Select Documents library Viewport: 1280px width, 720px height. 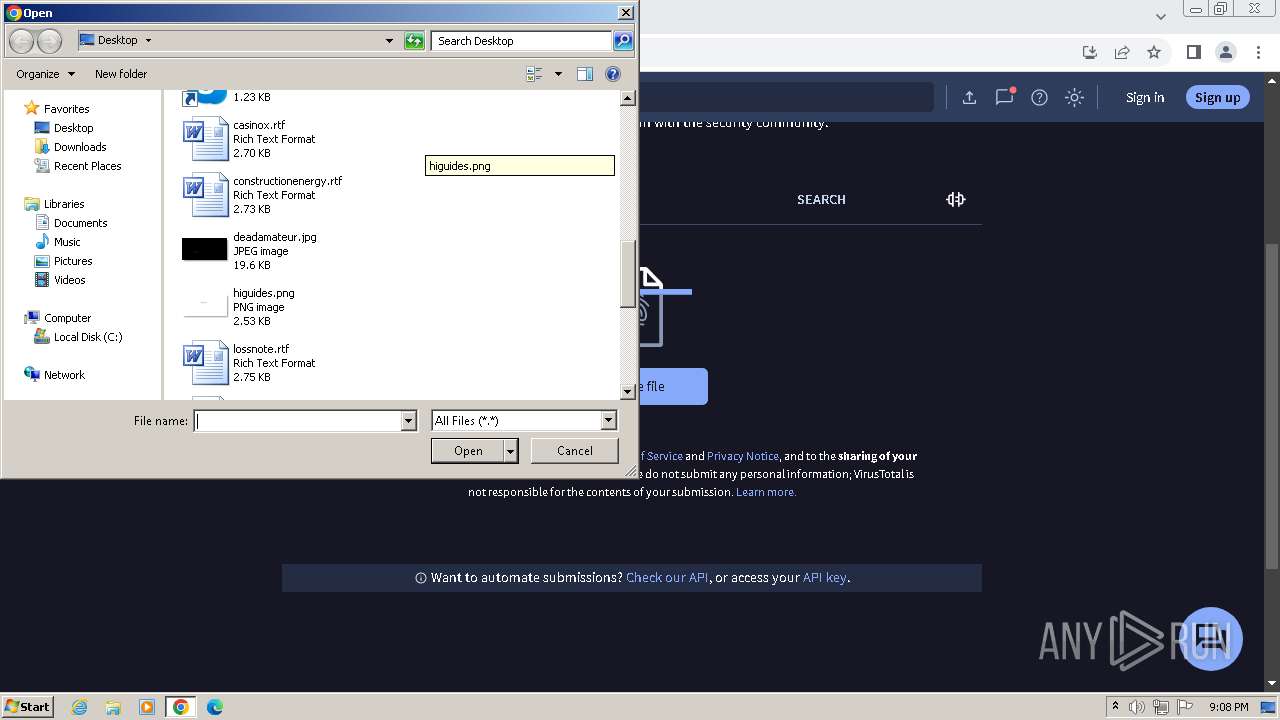click(80, 223)
